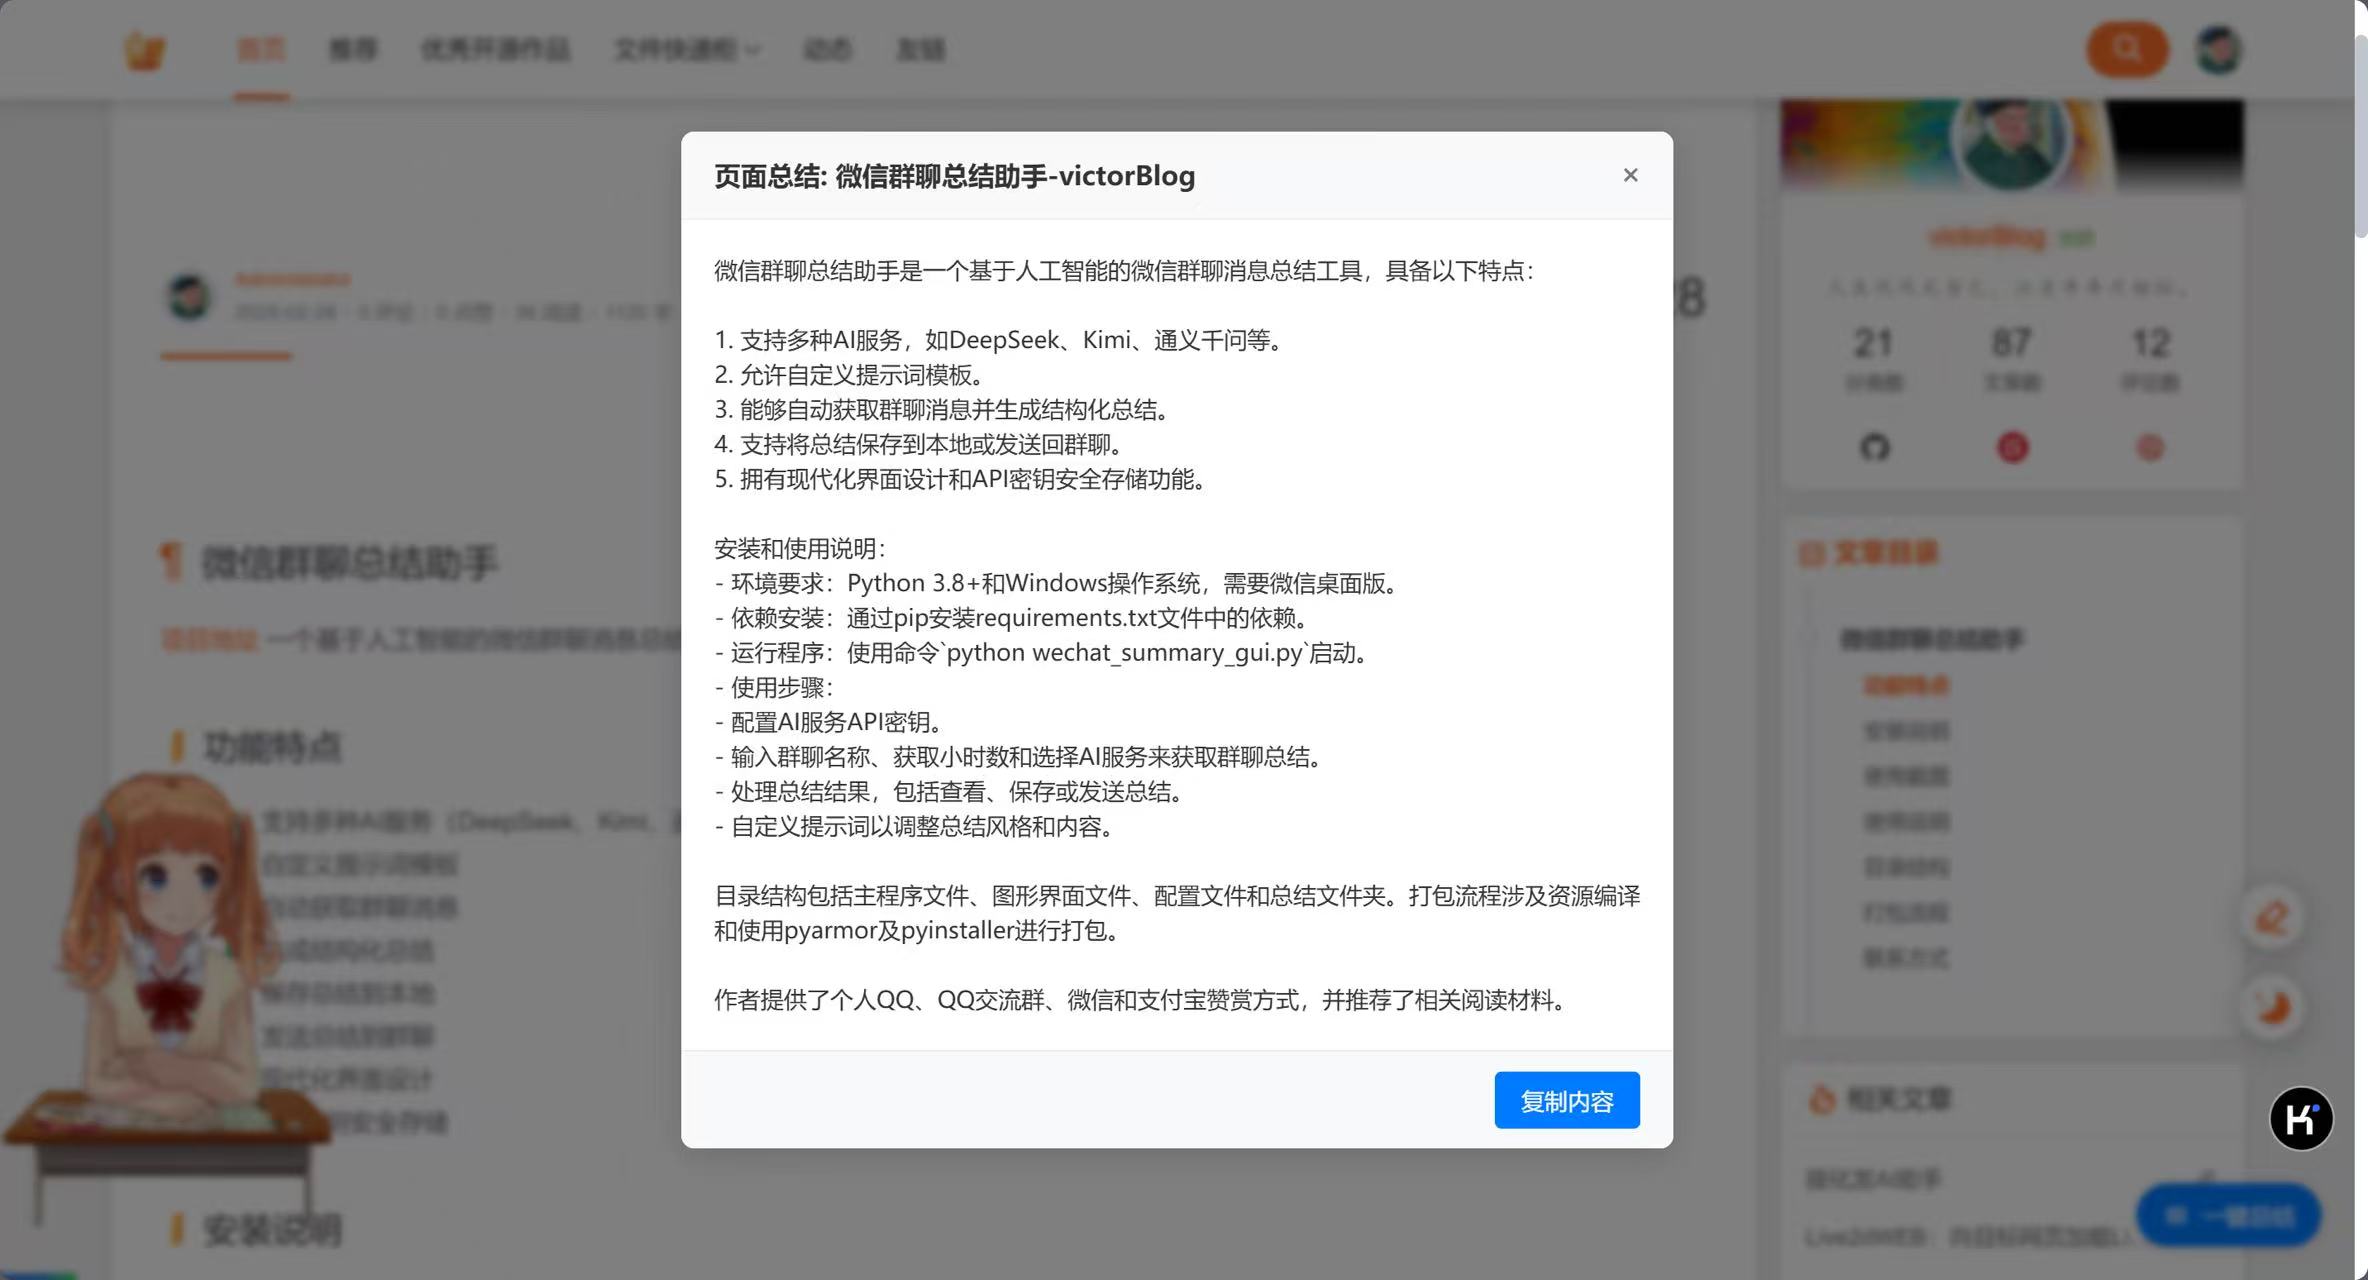The width and height of the screenshot is (2368, 1280).
Task: Open the 动态 navigation item
Action: click(x=828, y=49)
